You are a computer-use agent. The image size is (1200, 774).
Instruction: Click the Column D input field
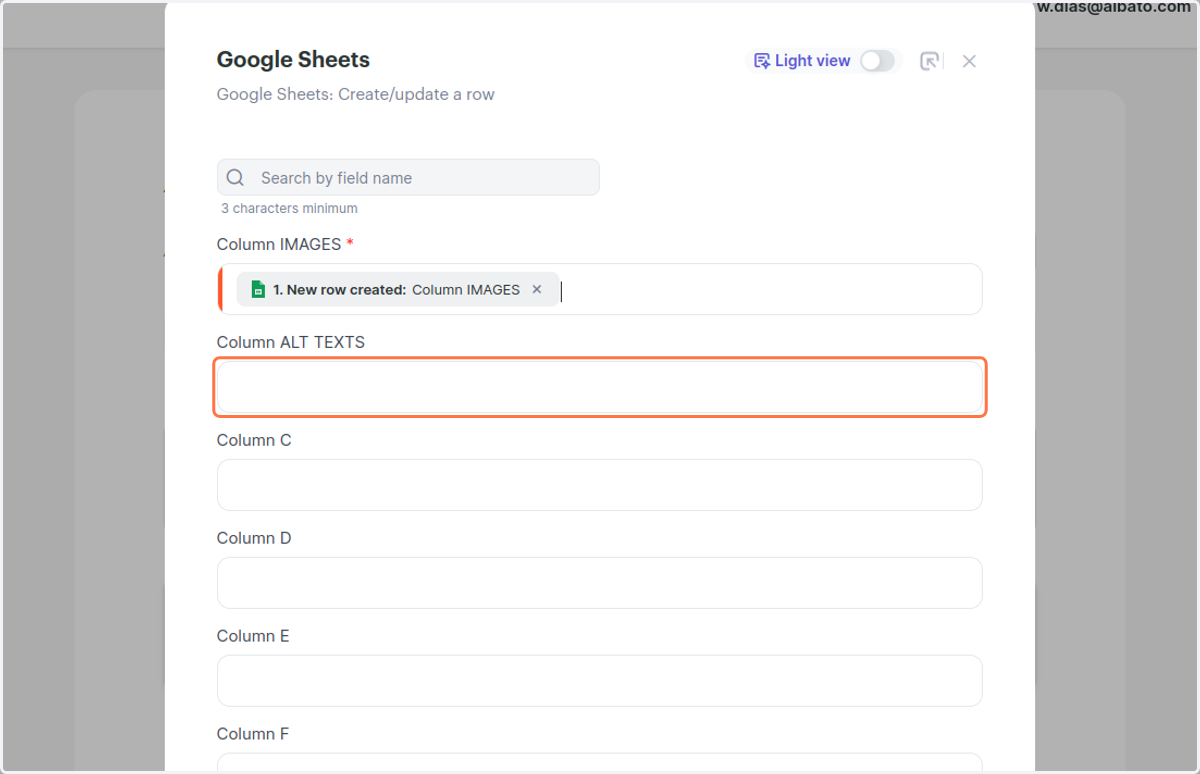pos(600,583)
